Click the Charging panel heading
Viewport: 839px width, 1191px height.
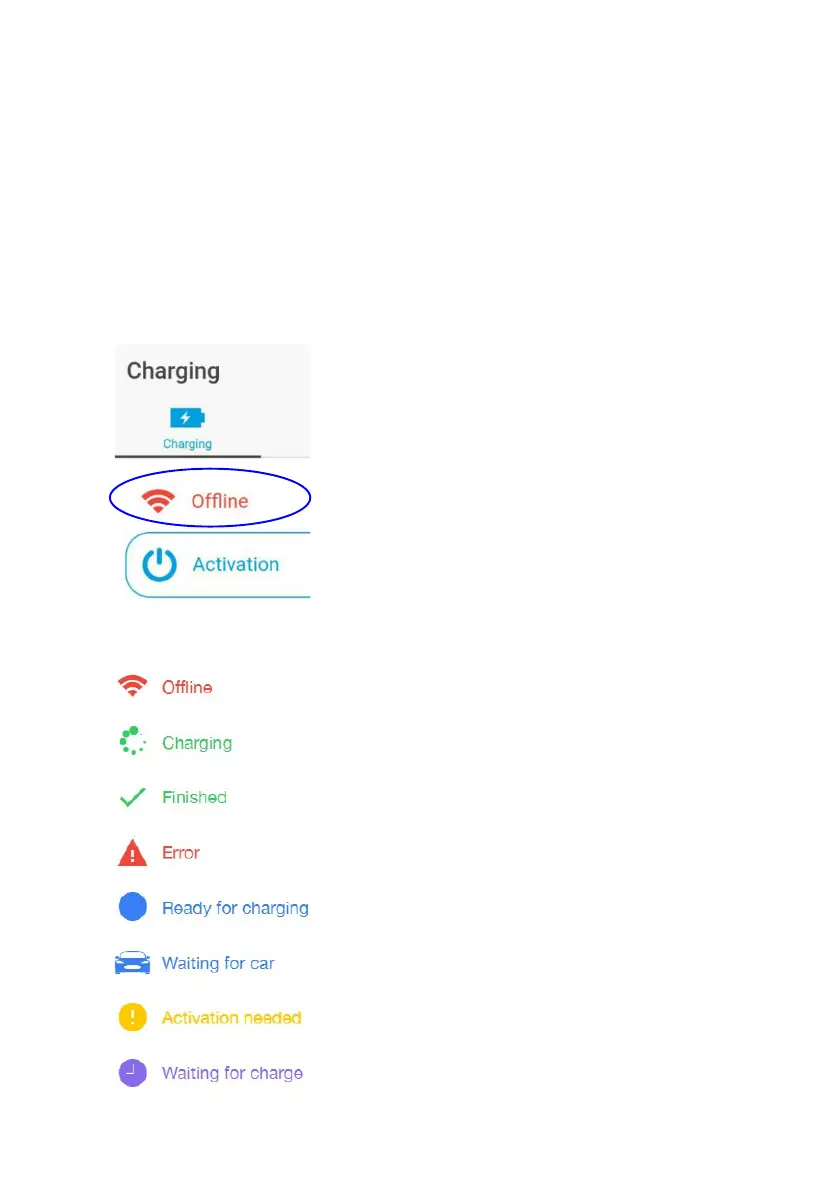pos(173,371)
